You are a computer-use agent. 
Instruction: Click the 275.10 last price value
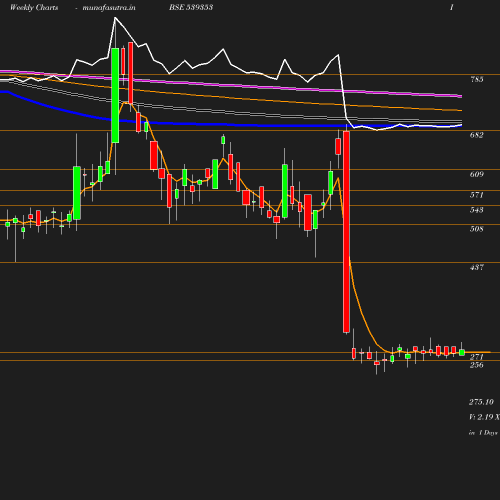pyautogui.click(x=481, y=402)
